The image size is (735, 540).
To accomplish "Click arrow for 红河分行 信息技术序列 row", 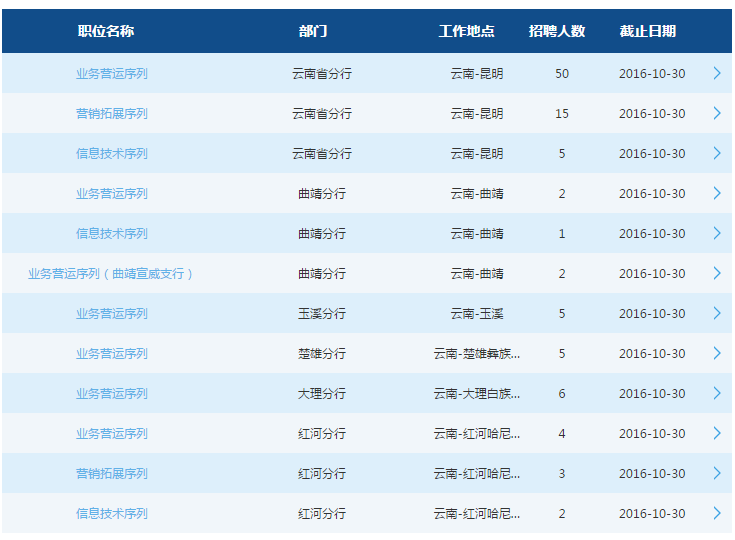I will point(717,513).
